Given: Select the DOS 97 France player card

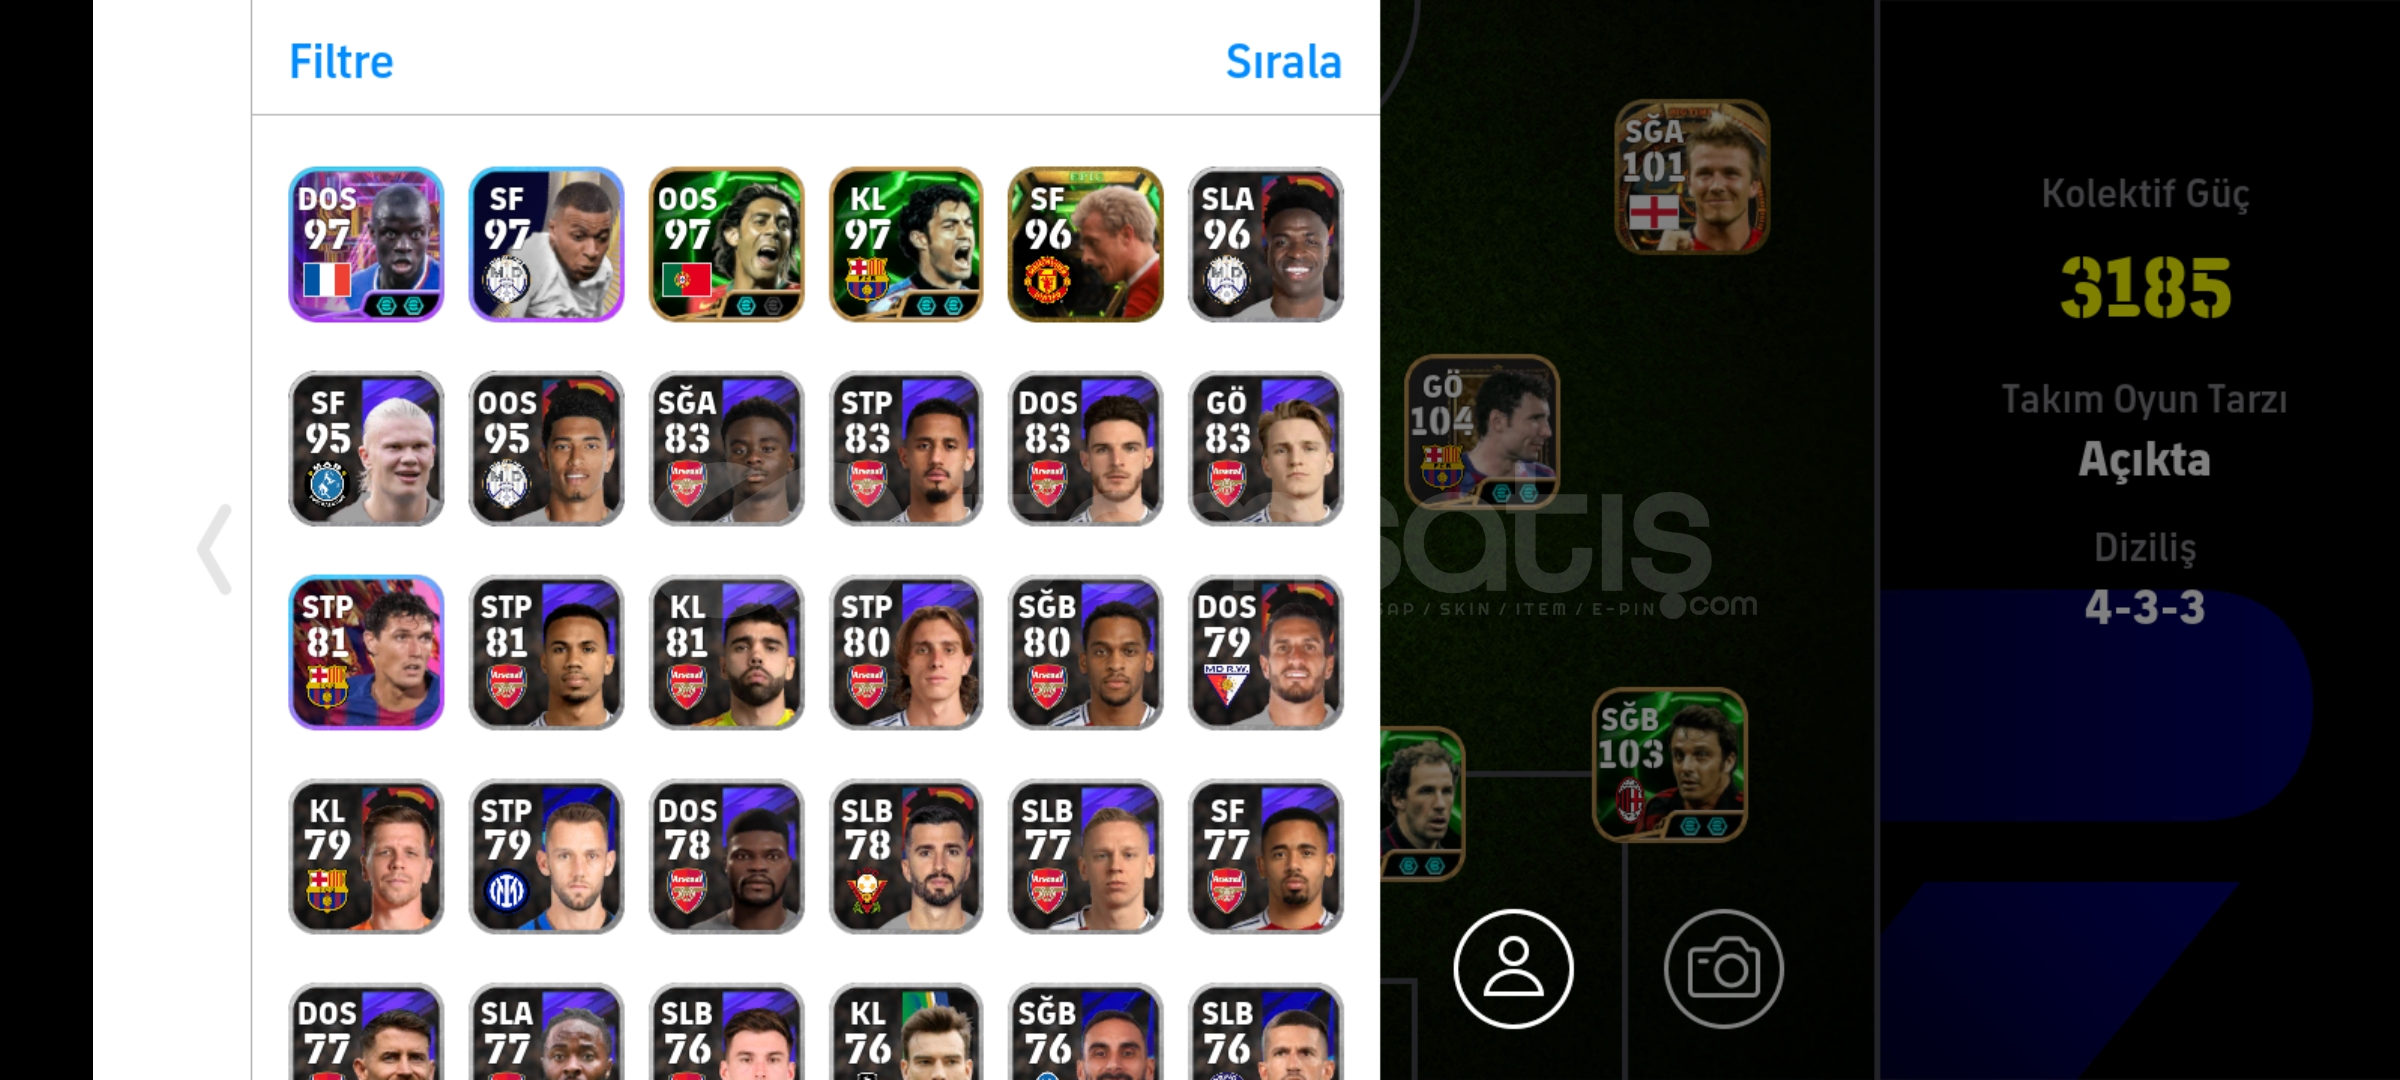Looking at the screenshot, I should [366, 244].
